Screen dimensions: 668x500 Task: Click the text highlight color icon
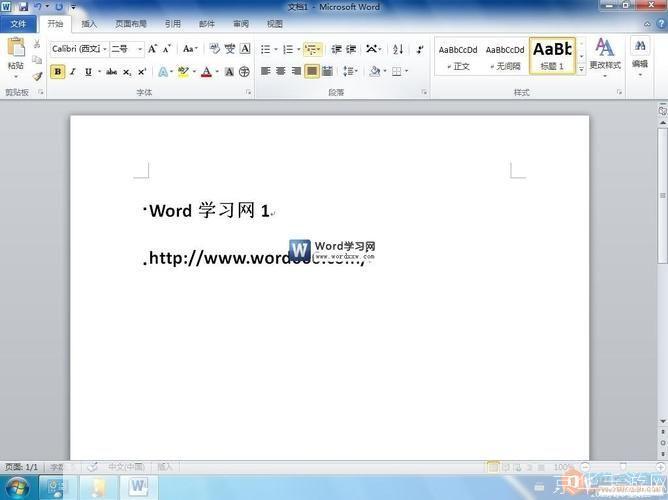coord(183,72)
